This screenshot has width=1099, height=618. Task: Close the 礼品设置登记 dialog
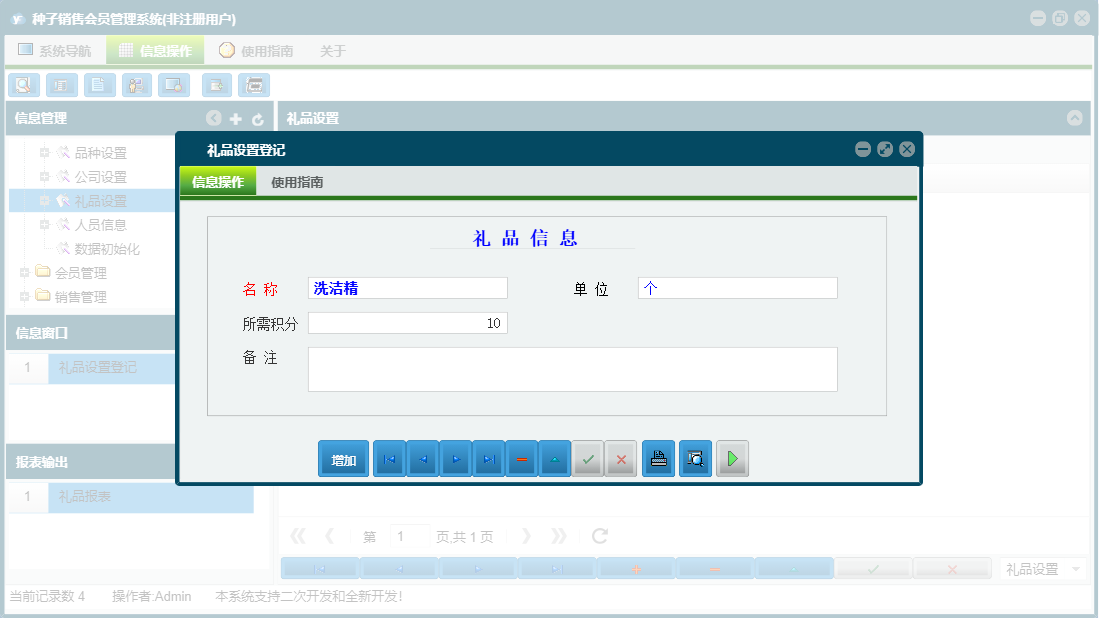click(x=907, y=149)
